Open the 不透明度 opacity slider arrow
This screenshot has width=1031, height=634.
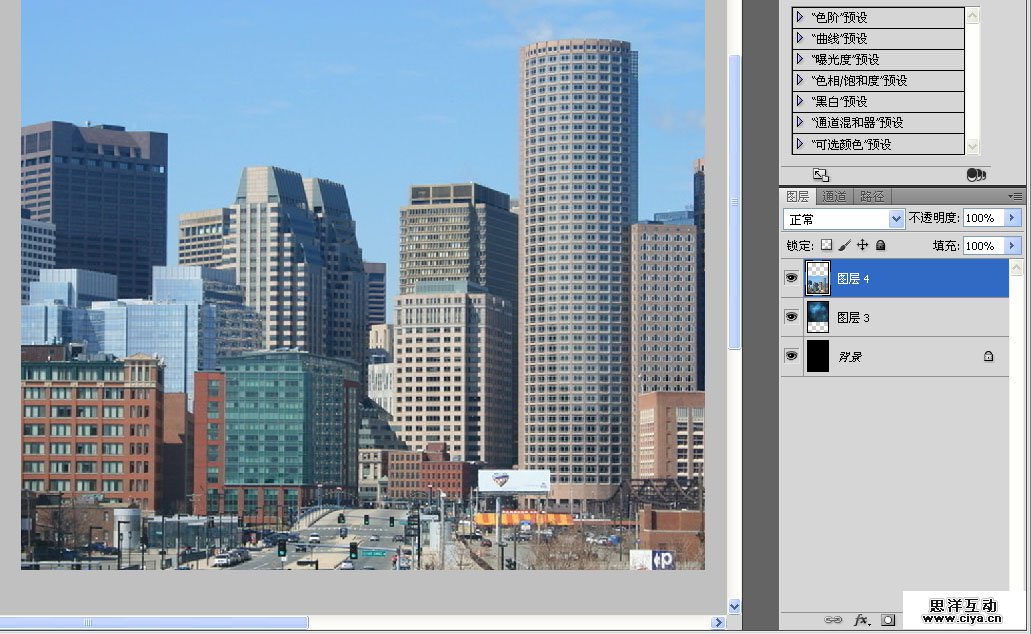point(1012,218)
